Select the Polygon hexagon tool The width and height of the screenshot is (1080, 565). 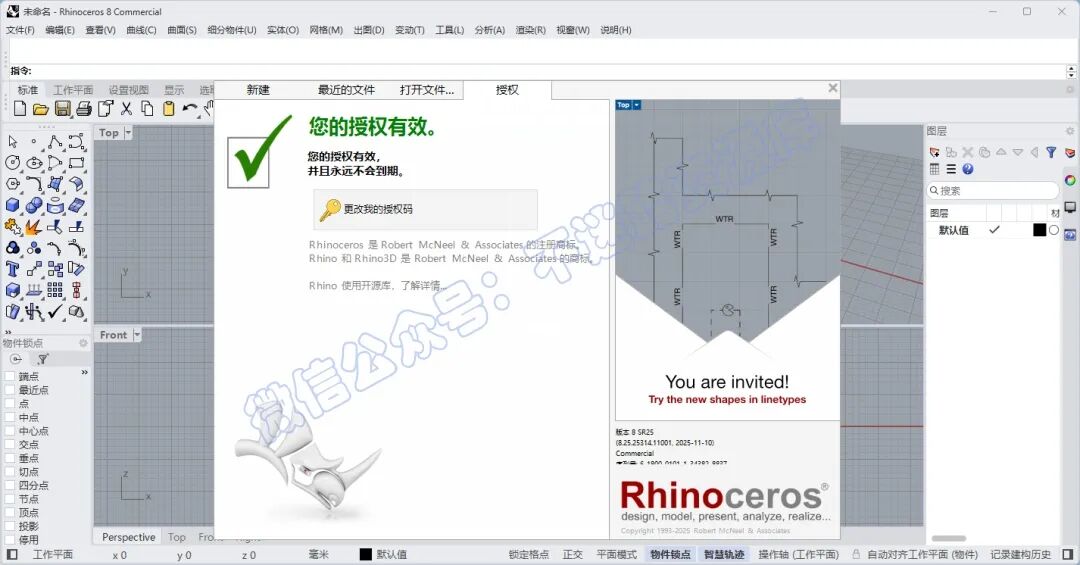[x=12, y=184]
